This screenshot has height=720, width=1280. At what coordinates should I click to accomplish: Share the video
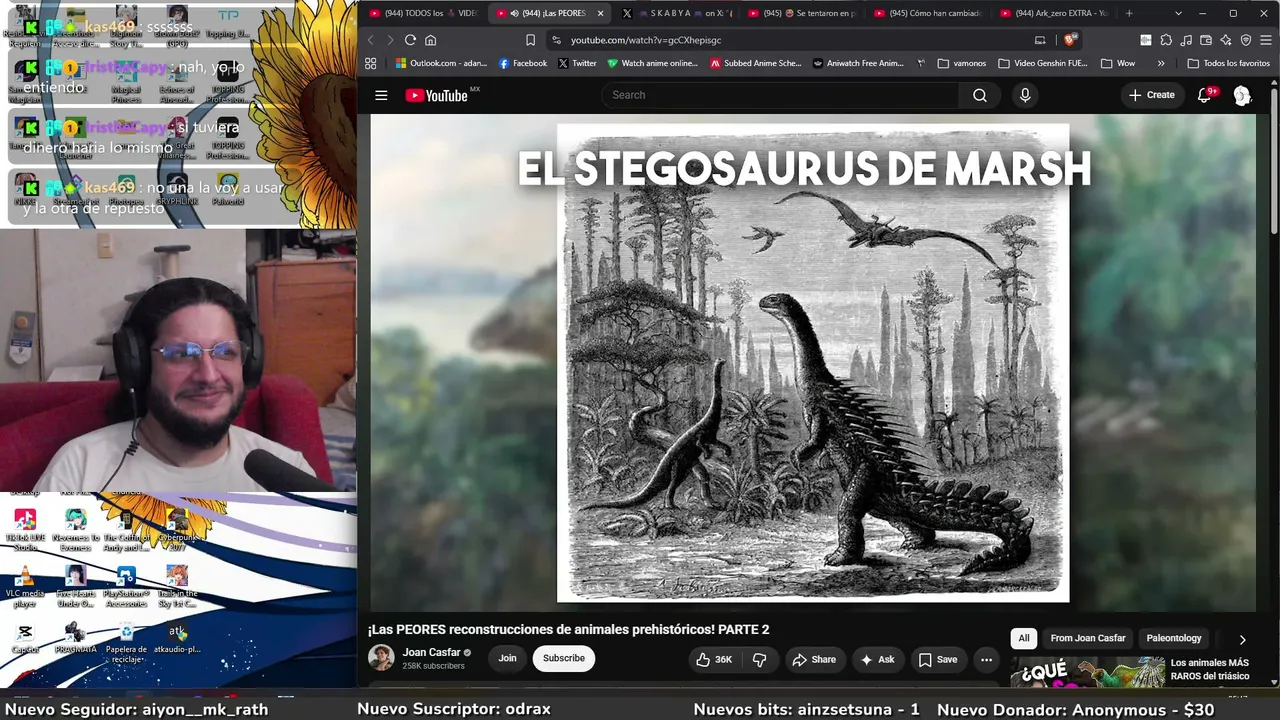coord(814,659)
